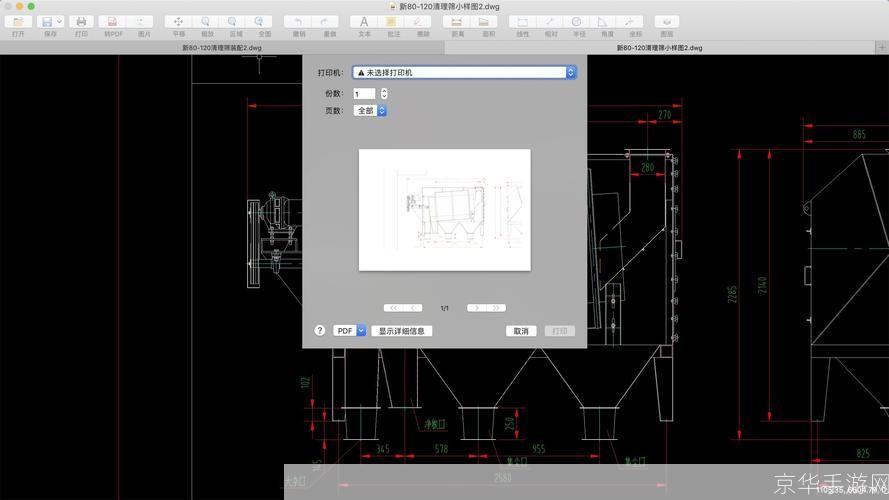Viewport: 889px width, 500px height.
Task: Select the Area (面积) measure tool
Action: pos(484,22)
